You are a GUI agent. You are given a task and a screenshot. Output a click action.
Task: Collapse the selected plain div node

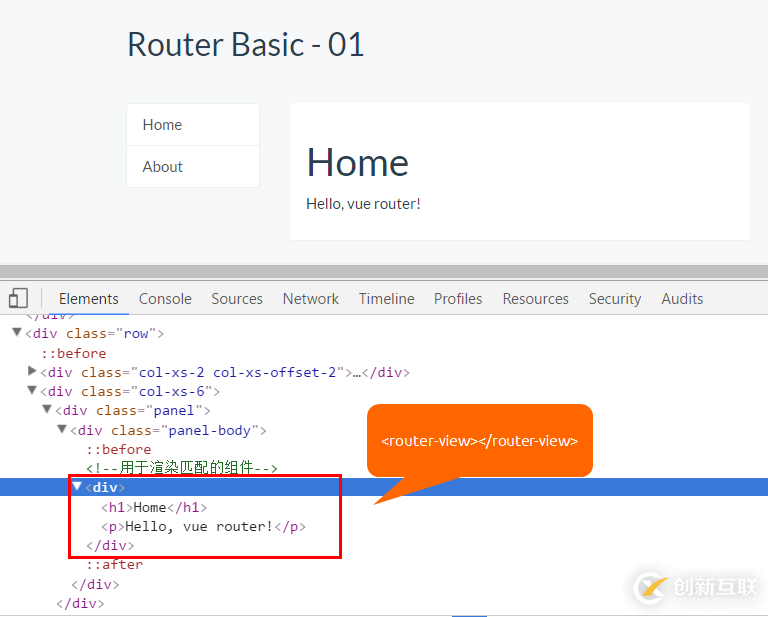point(77,486)
